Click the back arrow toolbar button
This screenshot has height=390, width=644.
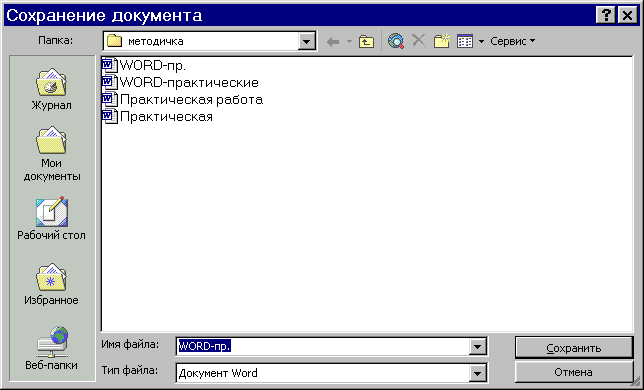point(333,41)
